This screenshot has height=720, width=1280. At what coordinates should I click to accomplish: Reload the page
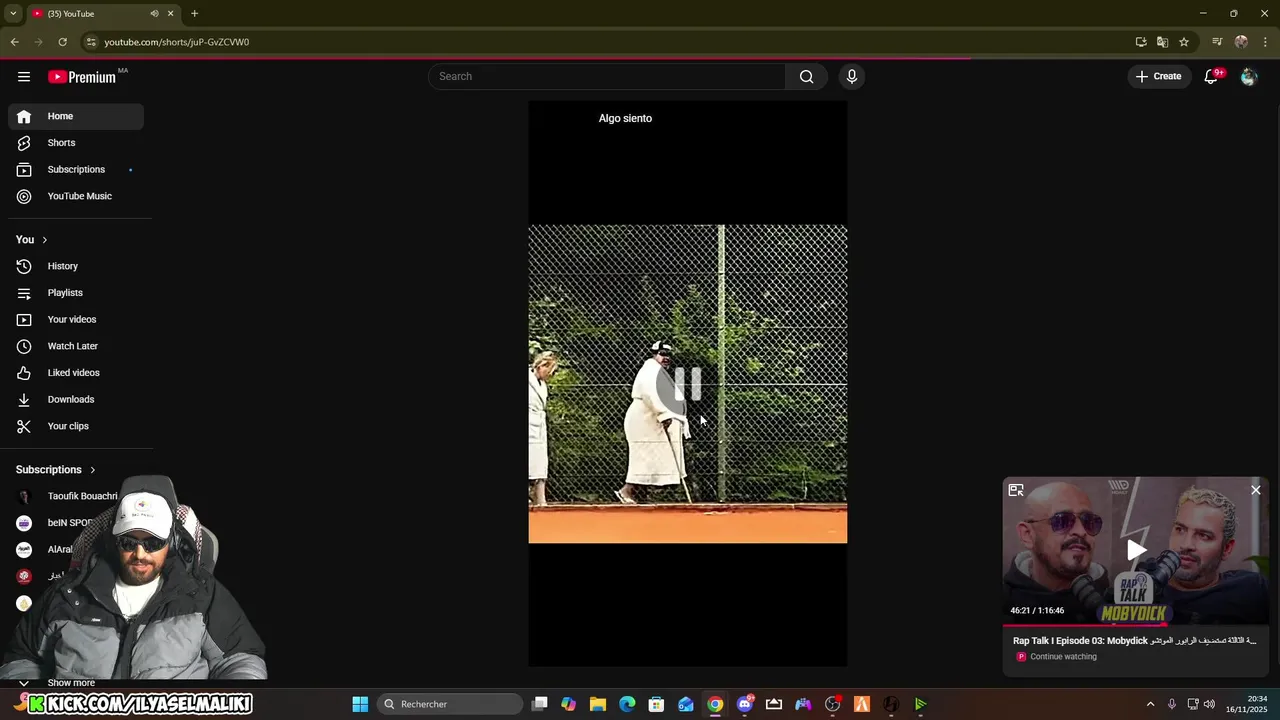pyautogui.click(x=62, y=42)
